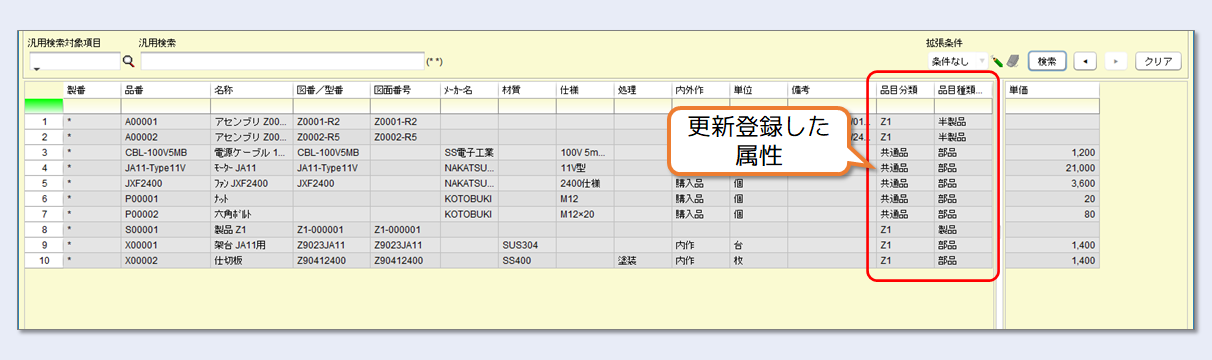Click the green top-left grid corner cell
This screenshot has width=1212, height=360.
point(44,105)
